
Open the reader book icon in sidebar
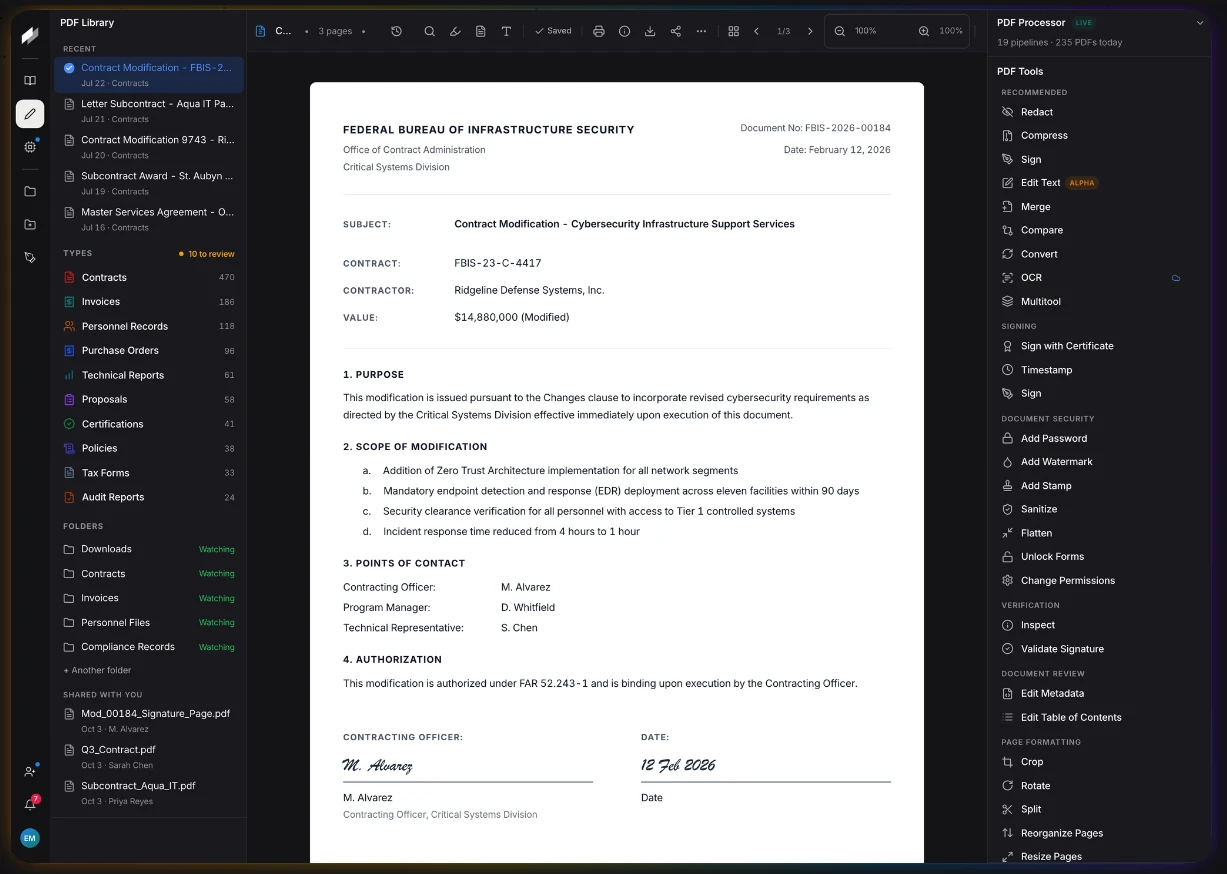(x=30, y=81)
